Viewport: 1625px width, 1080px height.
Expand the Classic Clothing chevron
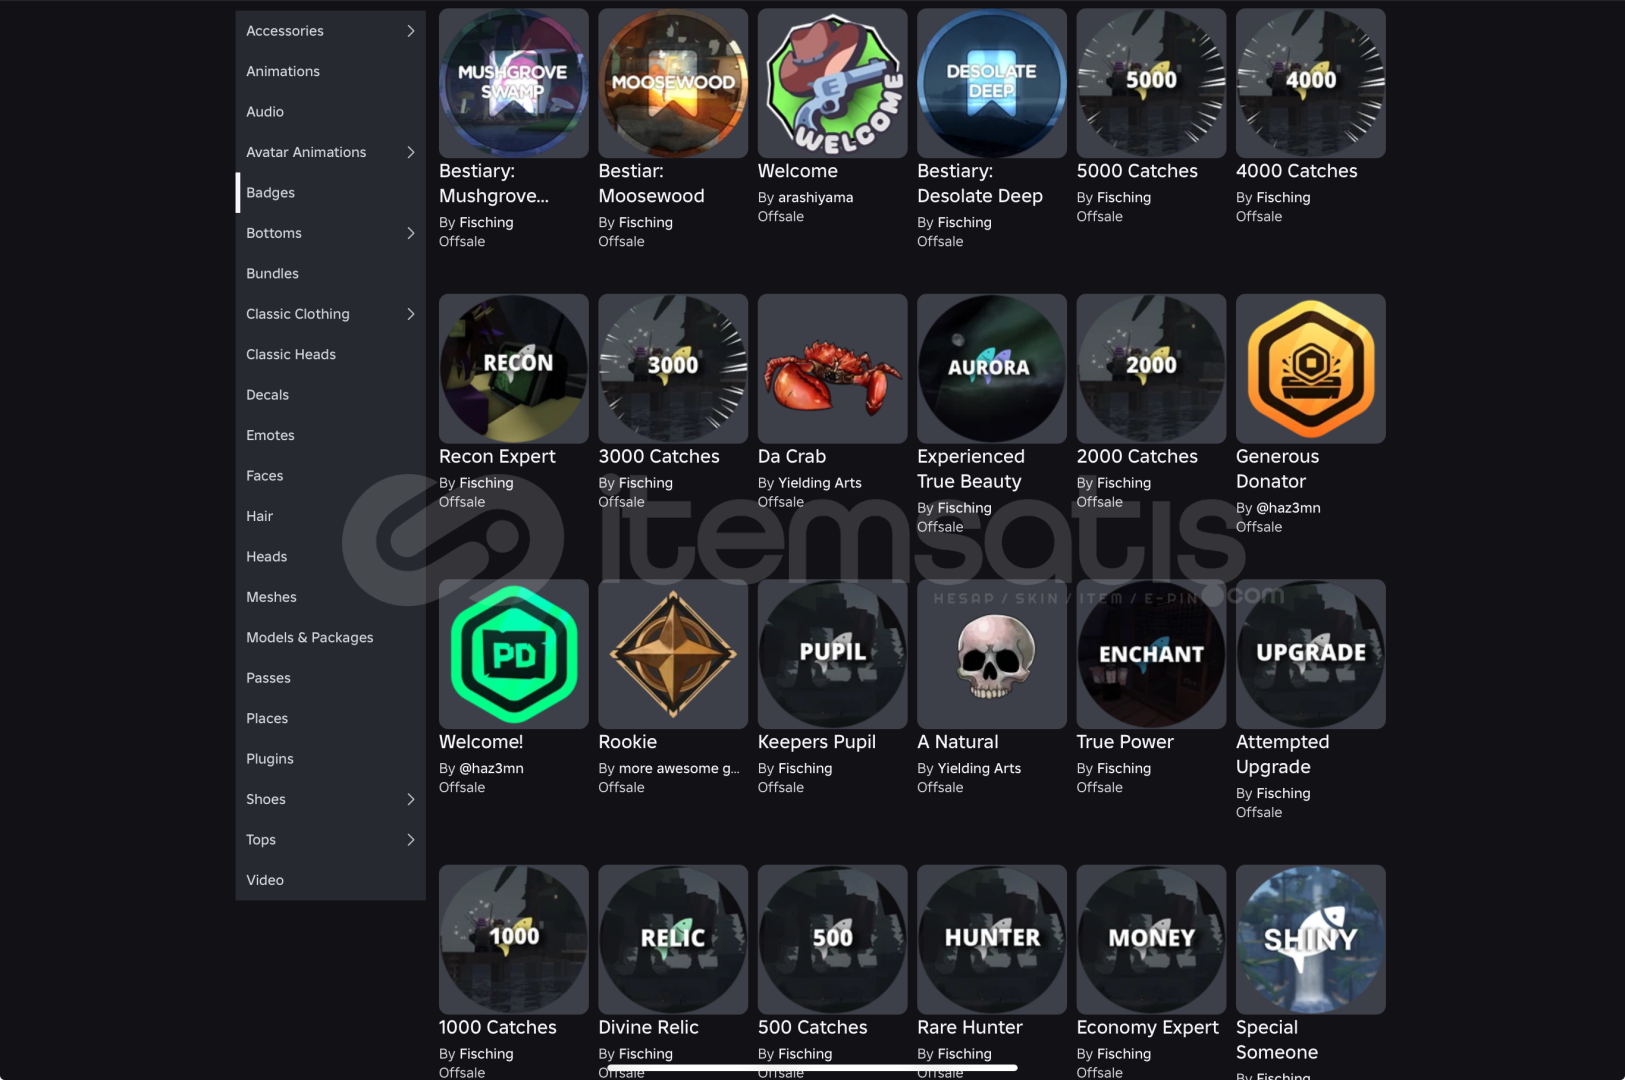pyautogui.click(x=411, y=314)
